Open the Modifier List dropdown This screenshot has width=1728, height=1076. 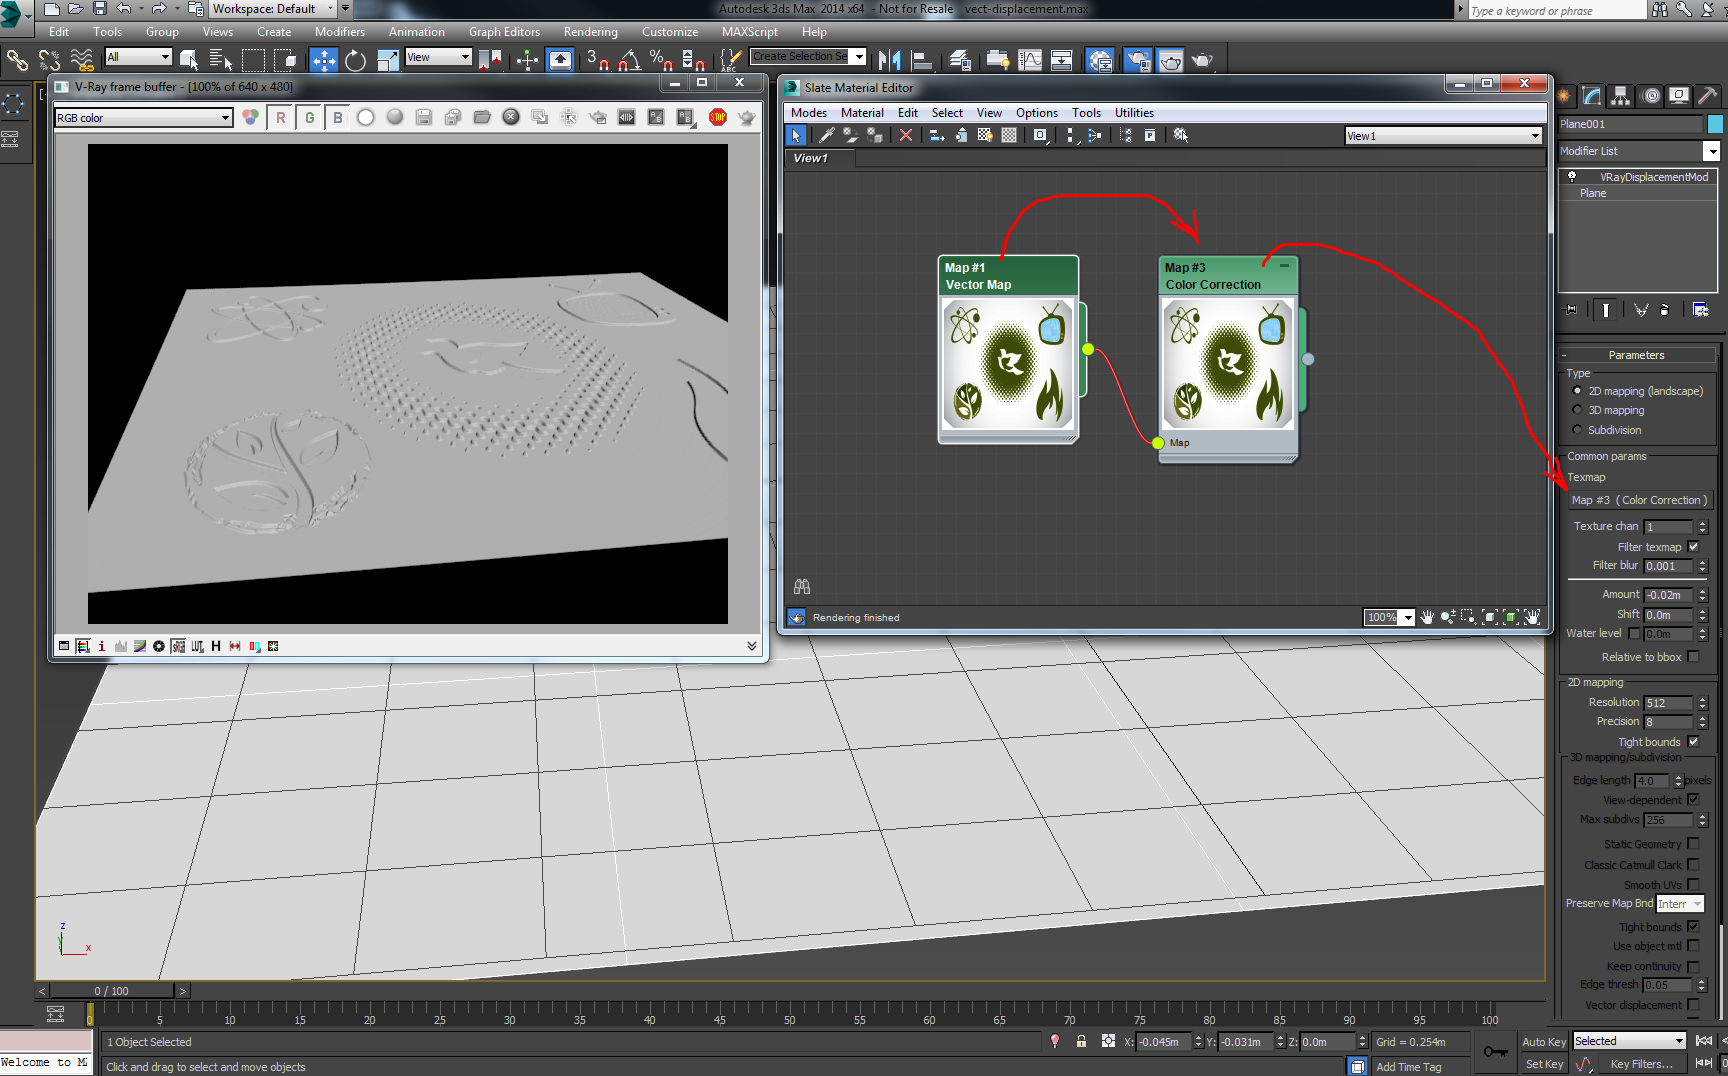coord(1638,151)
